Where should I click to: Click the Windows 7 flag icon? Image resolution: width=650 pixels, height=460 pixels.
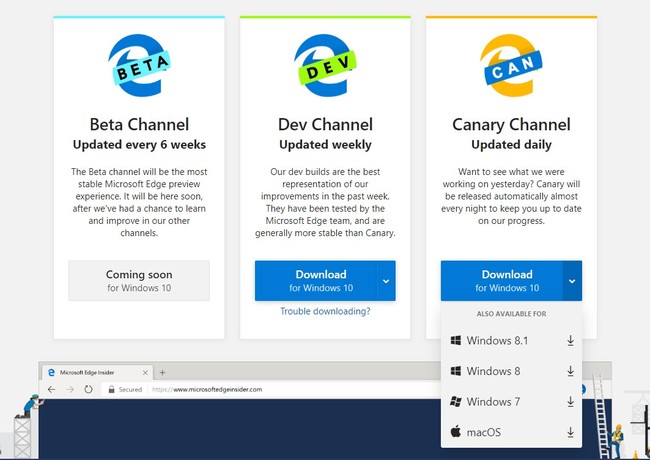[456, 402]
